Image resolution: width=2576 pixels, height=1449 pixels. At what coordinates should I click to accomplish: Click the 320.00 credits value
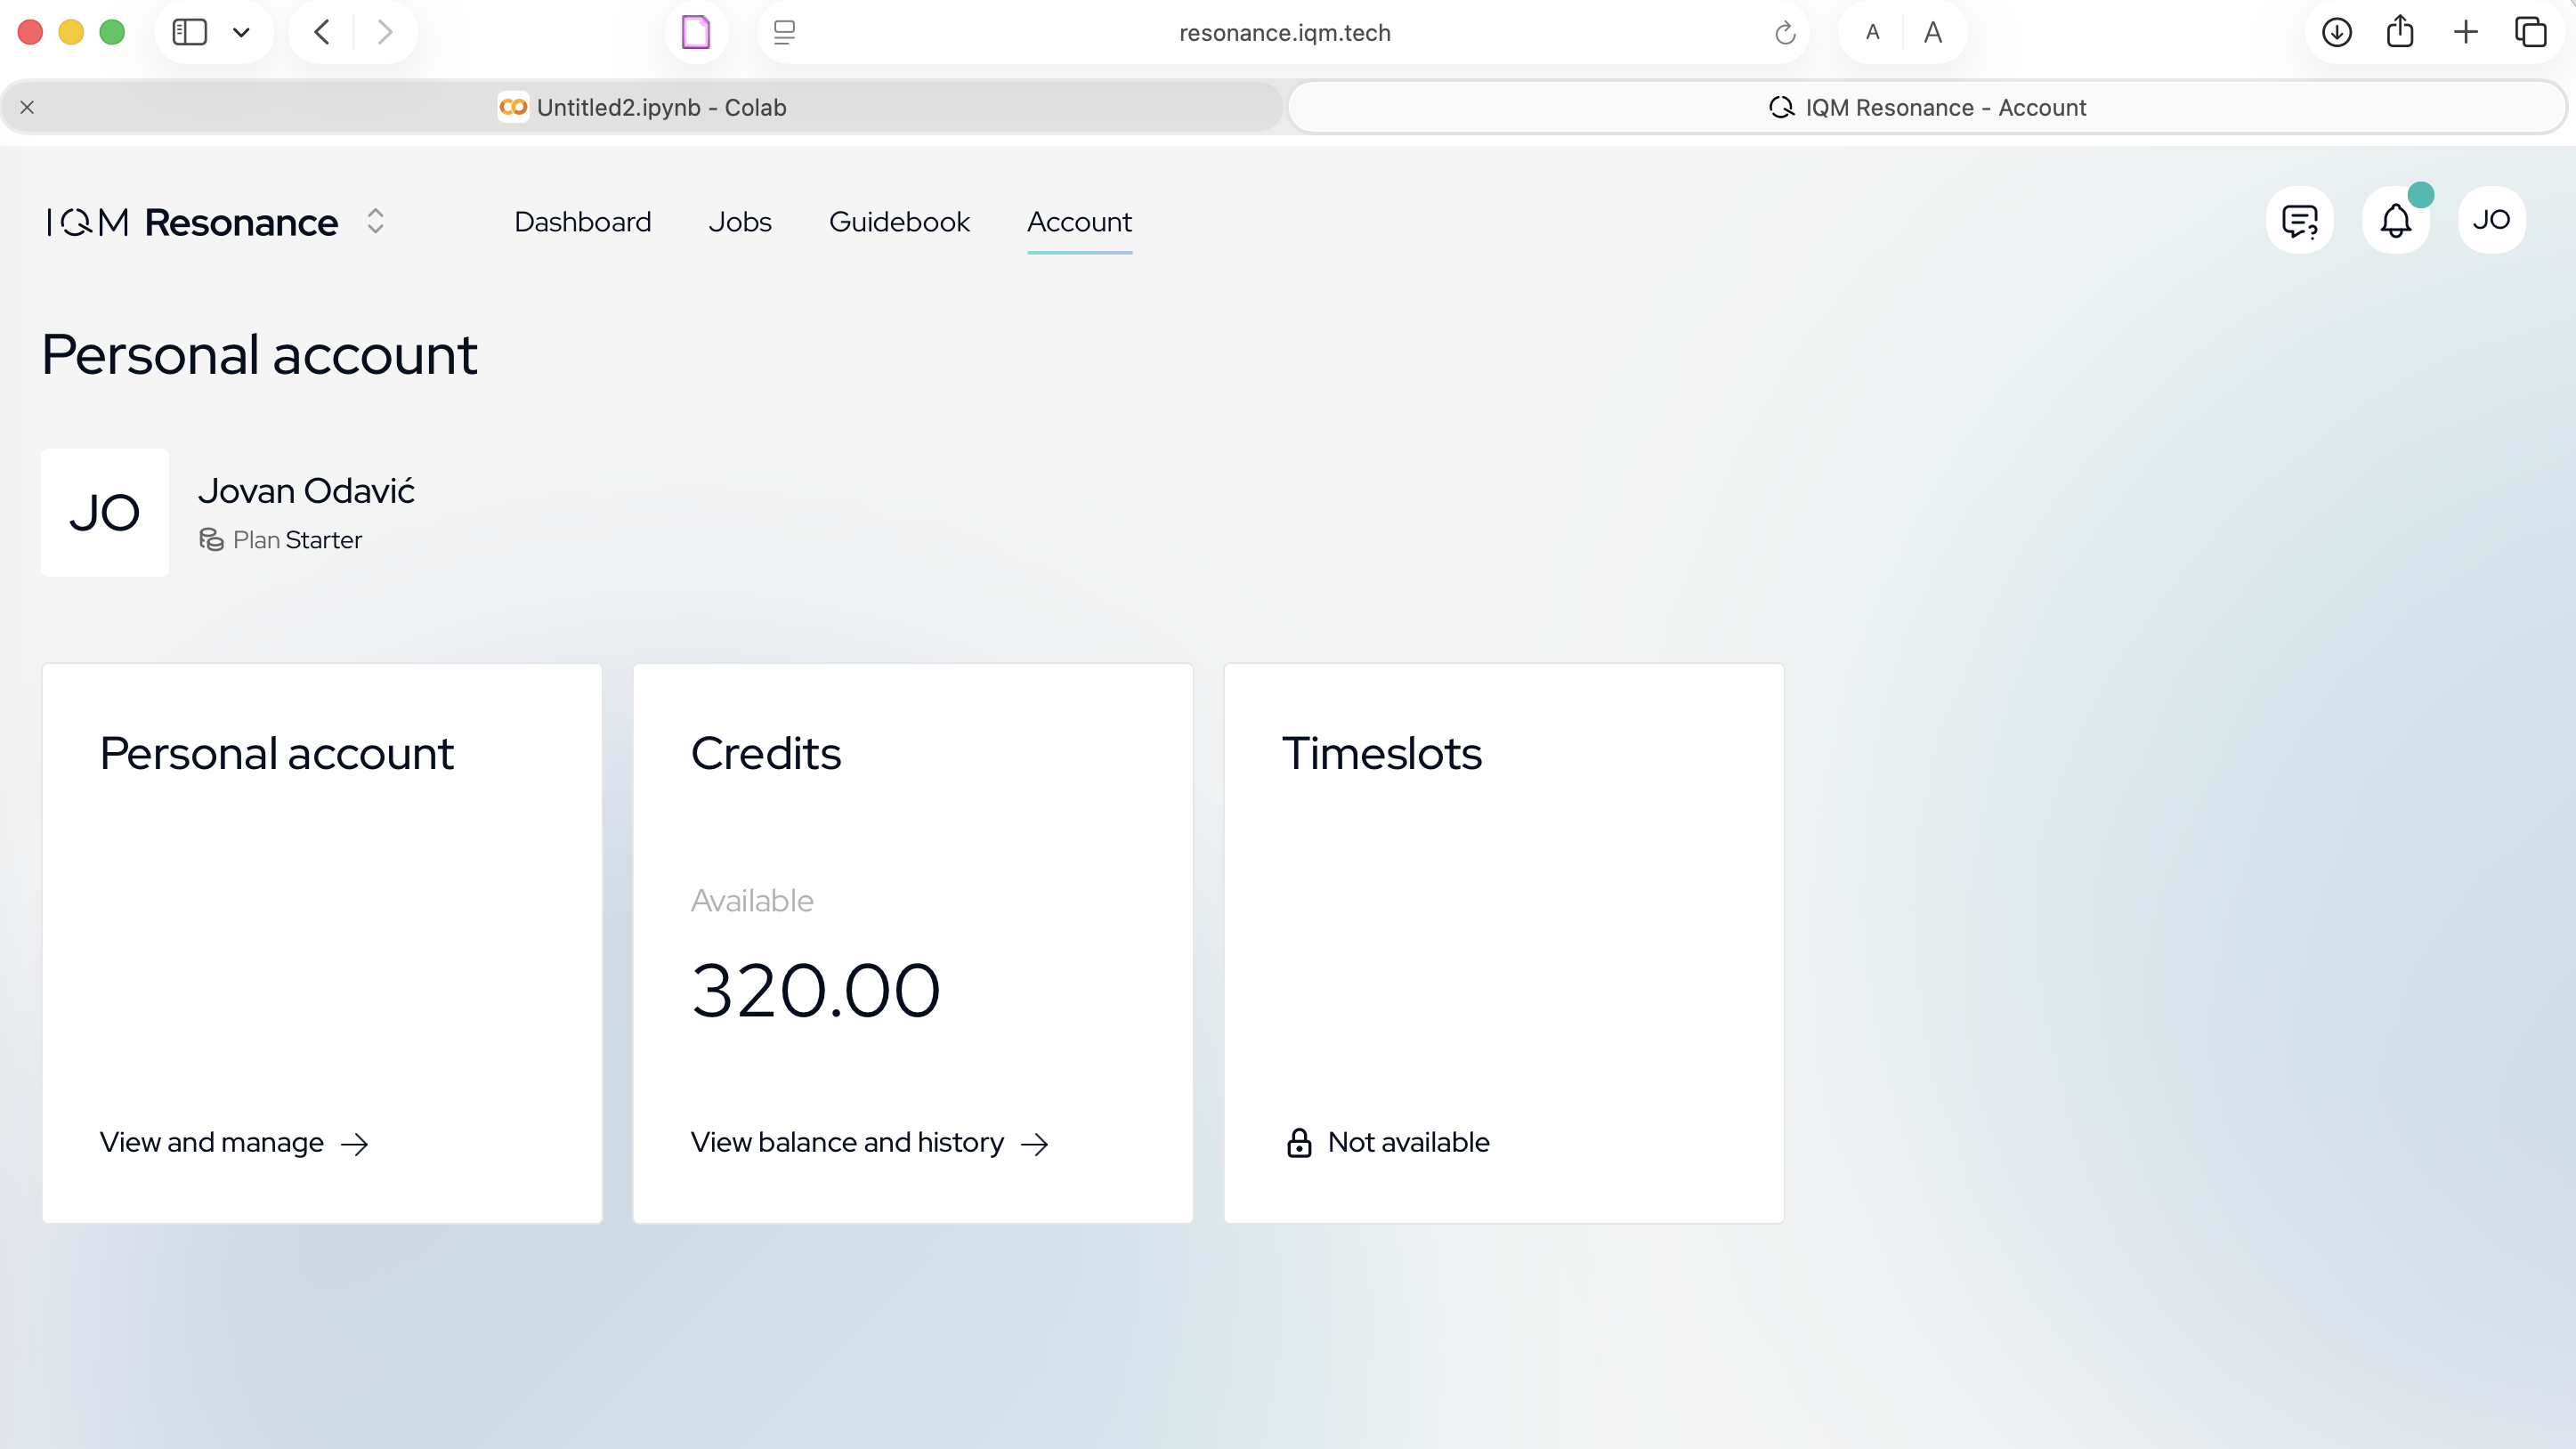[x=815, y=990]
